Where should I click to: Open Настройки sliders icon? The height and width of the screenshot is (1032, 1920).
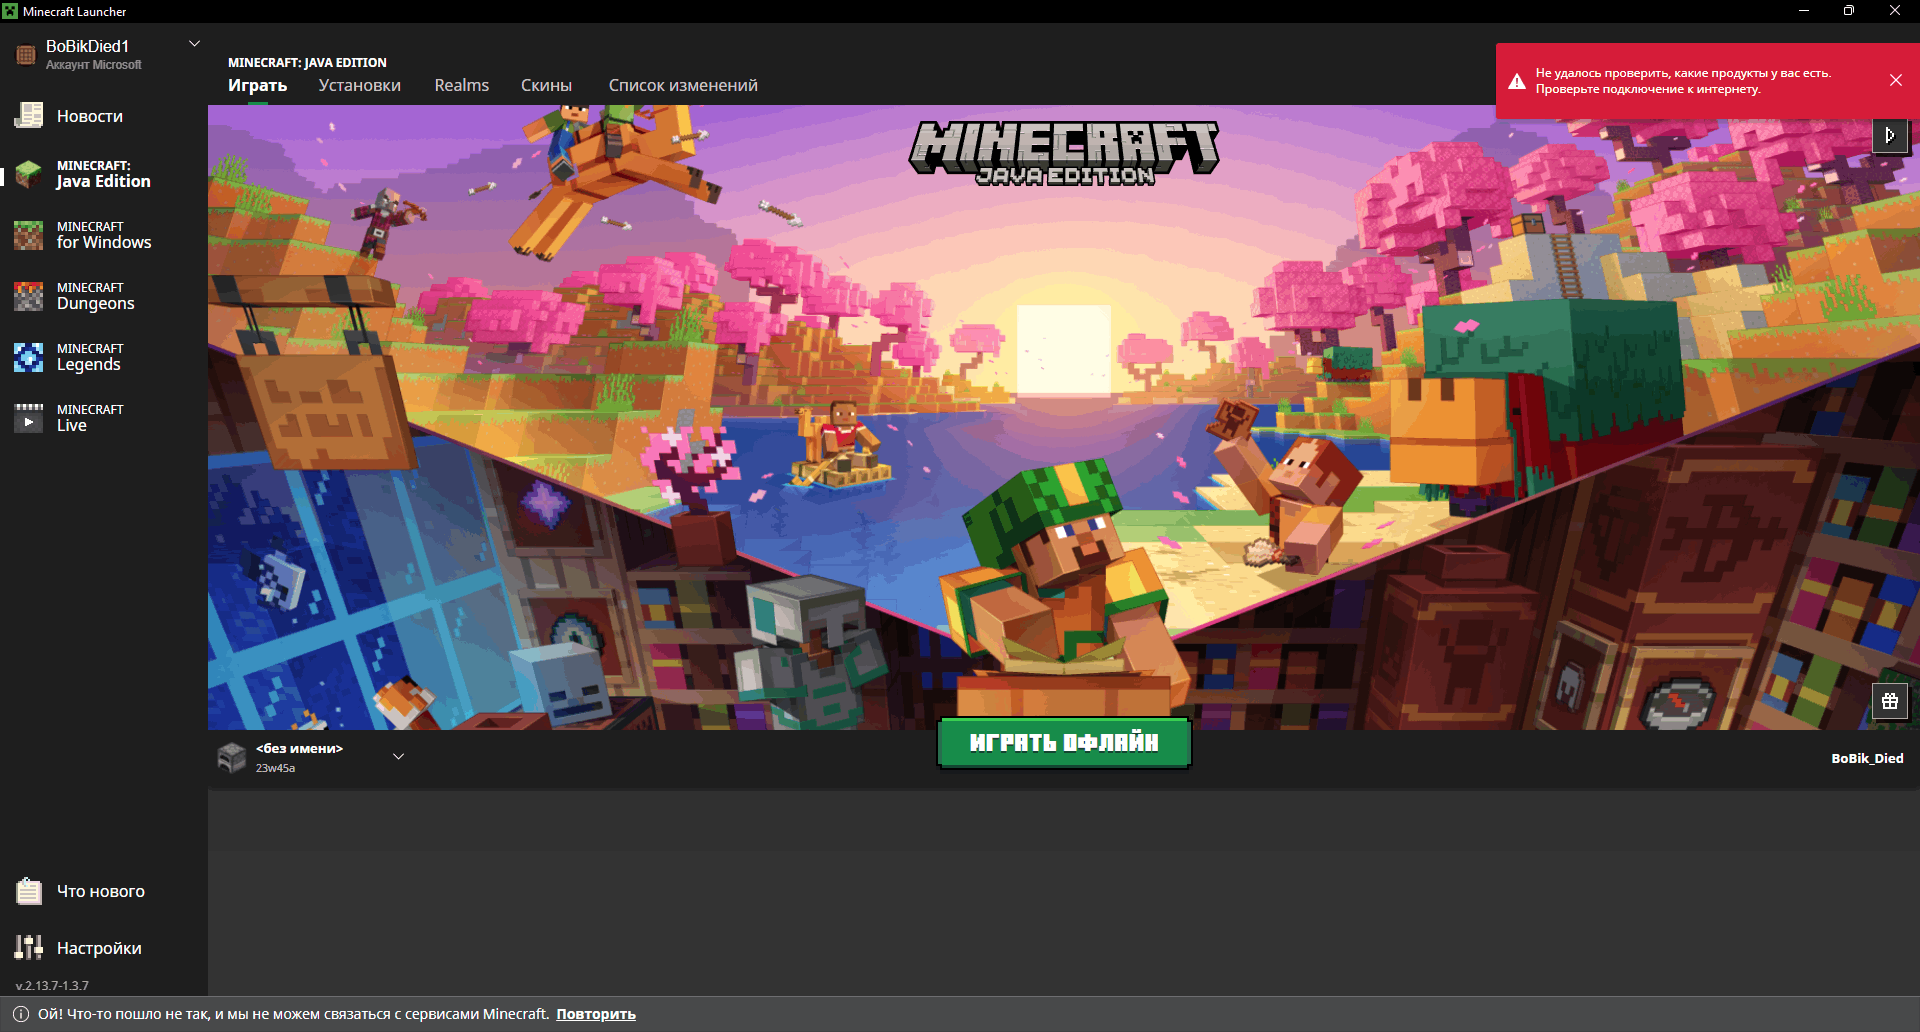coord(28,947)
